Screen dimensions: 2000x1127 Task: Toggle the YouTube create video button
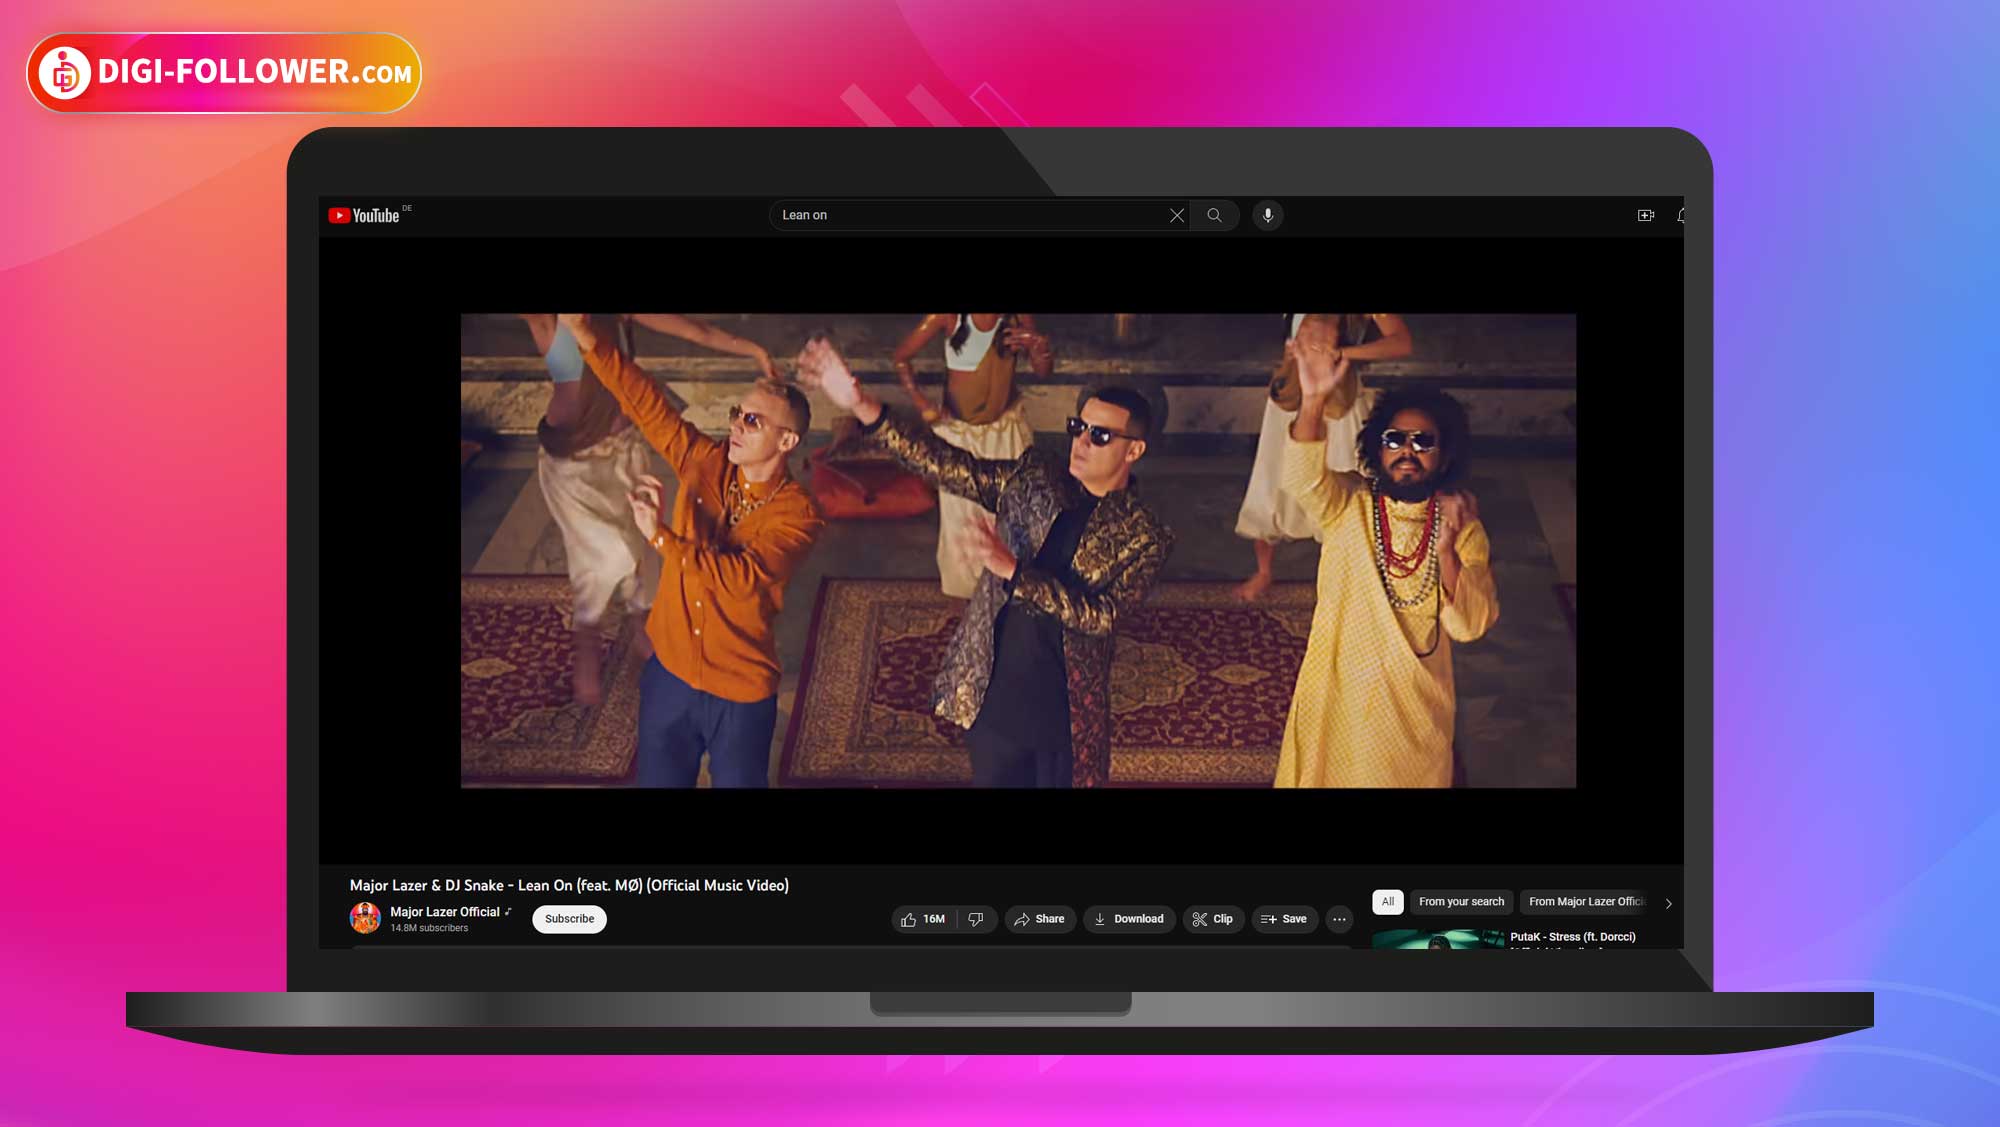(1644, 214)
